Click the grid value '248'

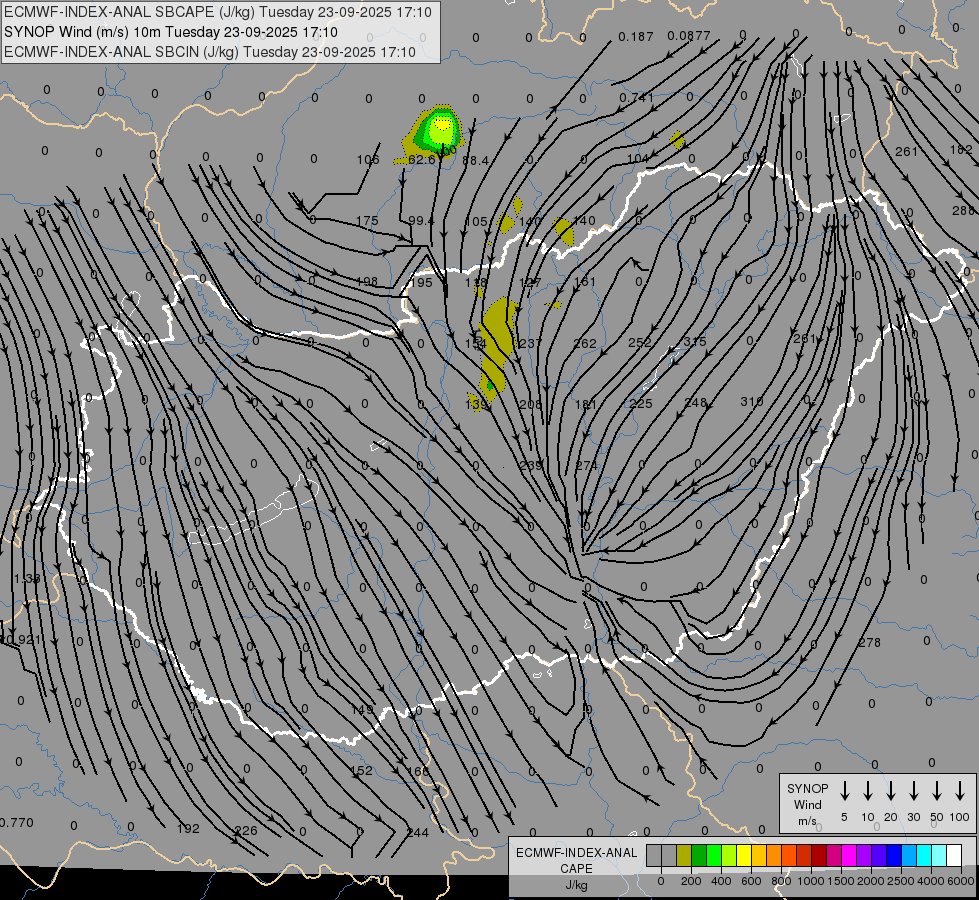pos(695,402)
